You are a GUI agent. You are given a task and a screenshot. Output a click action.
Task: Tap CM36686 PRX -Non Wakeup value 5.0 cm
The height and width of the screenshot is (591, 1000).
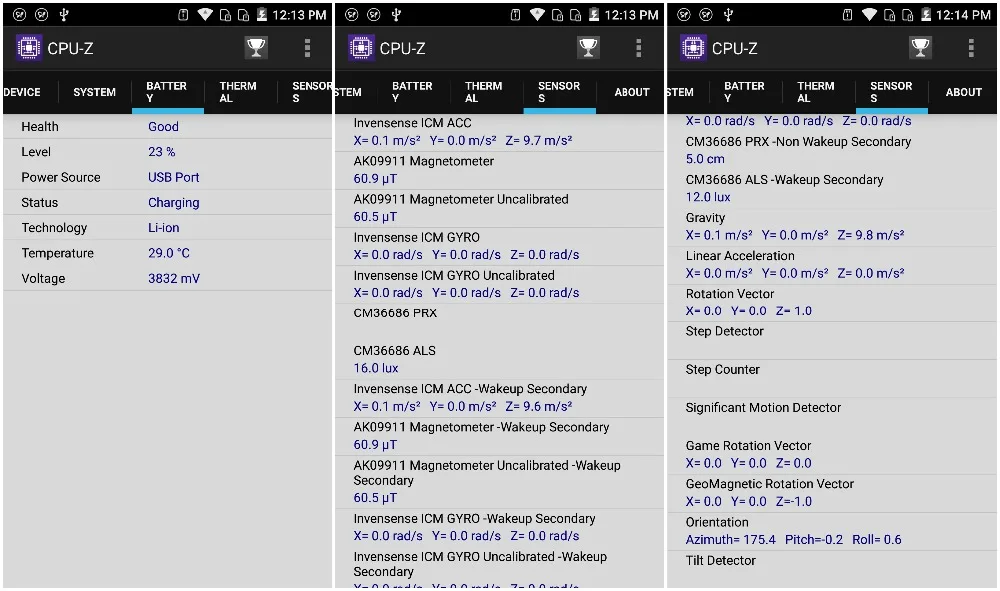tap(705, 159)
